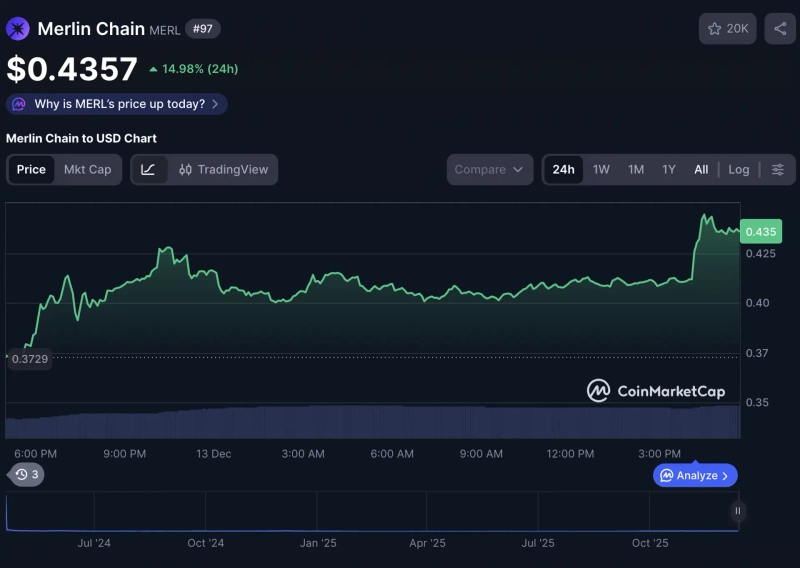800x568 pixels.
Task: Select the 24h time range
Action: 563,169
